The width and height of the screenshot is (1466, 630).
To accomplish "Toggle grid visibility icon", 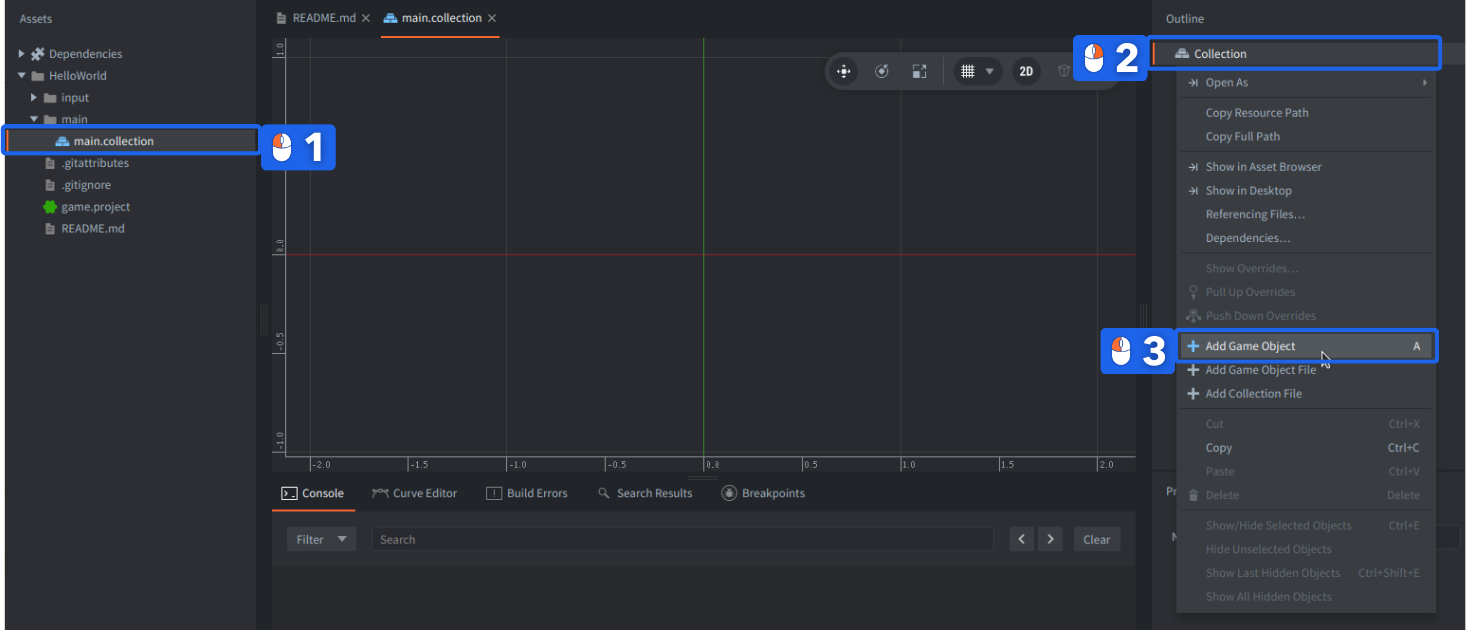I will coord(967,71).
